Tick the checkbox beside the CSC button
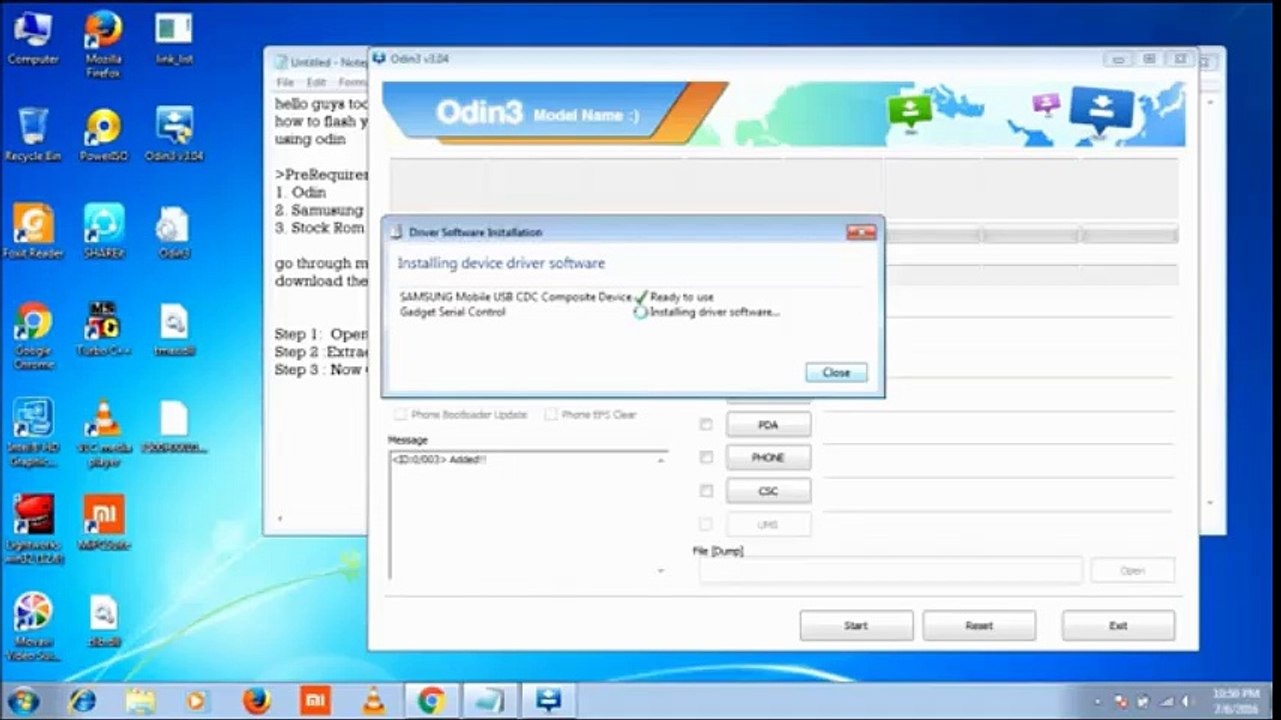 coord(706,491)
